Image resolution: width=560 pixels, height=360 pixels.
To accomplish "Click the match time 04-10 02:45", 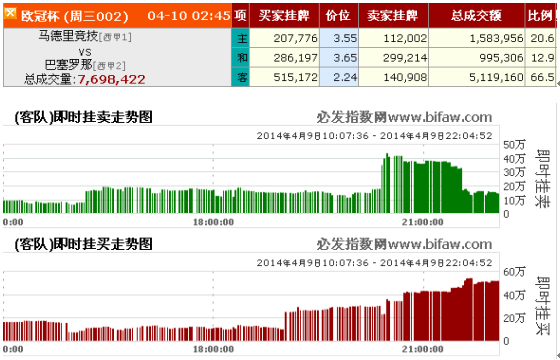I will pyautogui.click(x=189, y=16).
